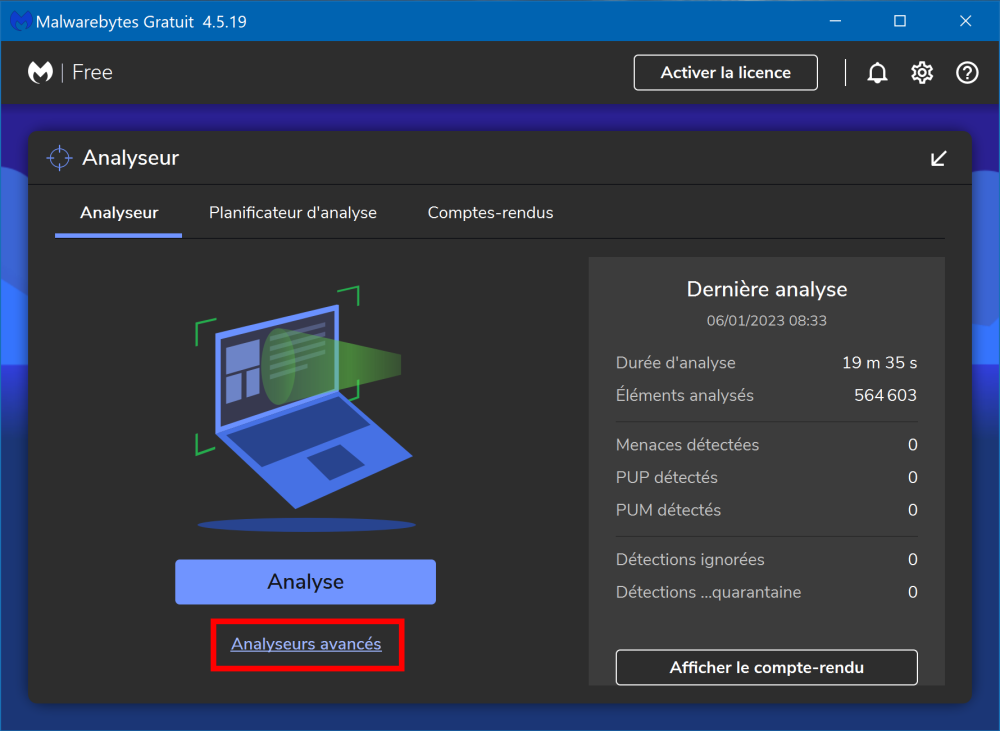Select the Analyseur tab
The image size is (1000, 731).
pos(119,213)
